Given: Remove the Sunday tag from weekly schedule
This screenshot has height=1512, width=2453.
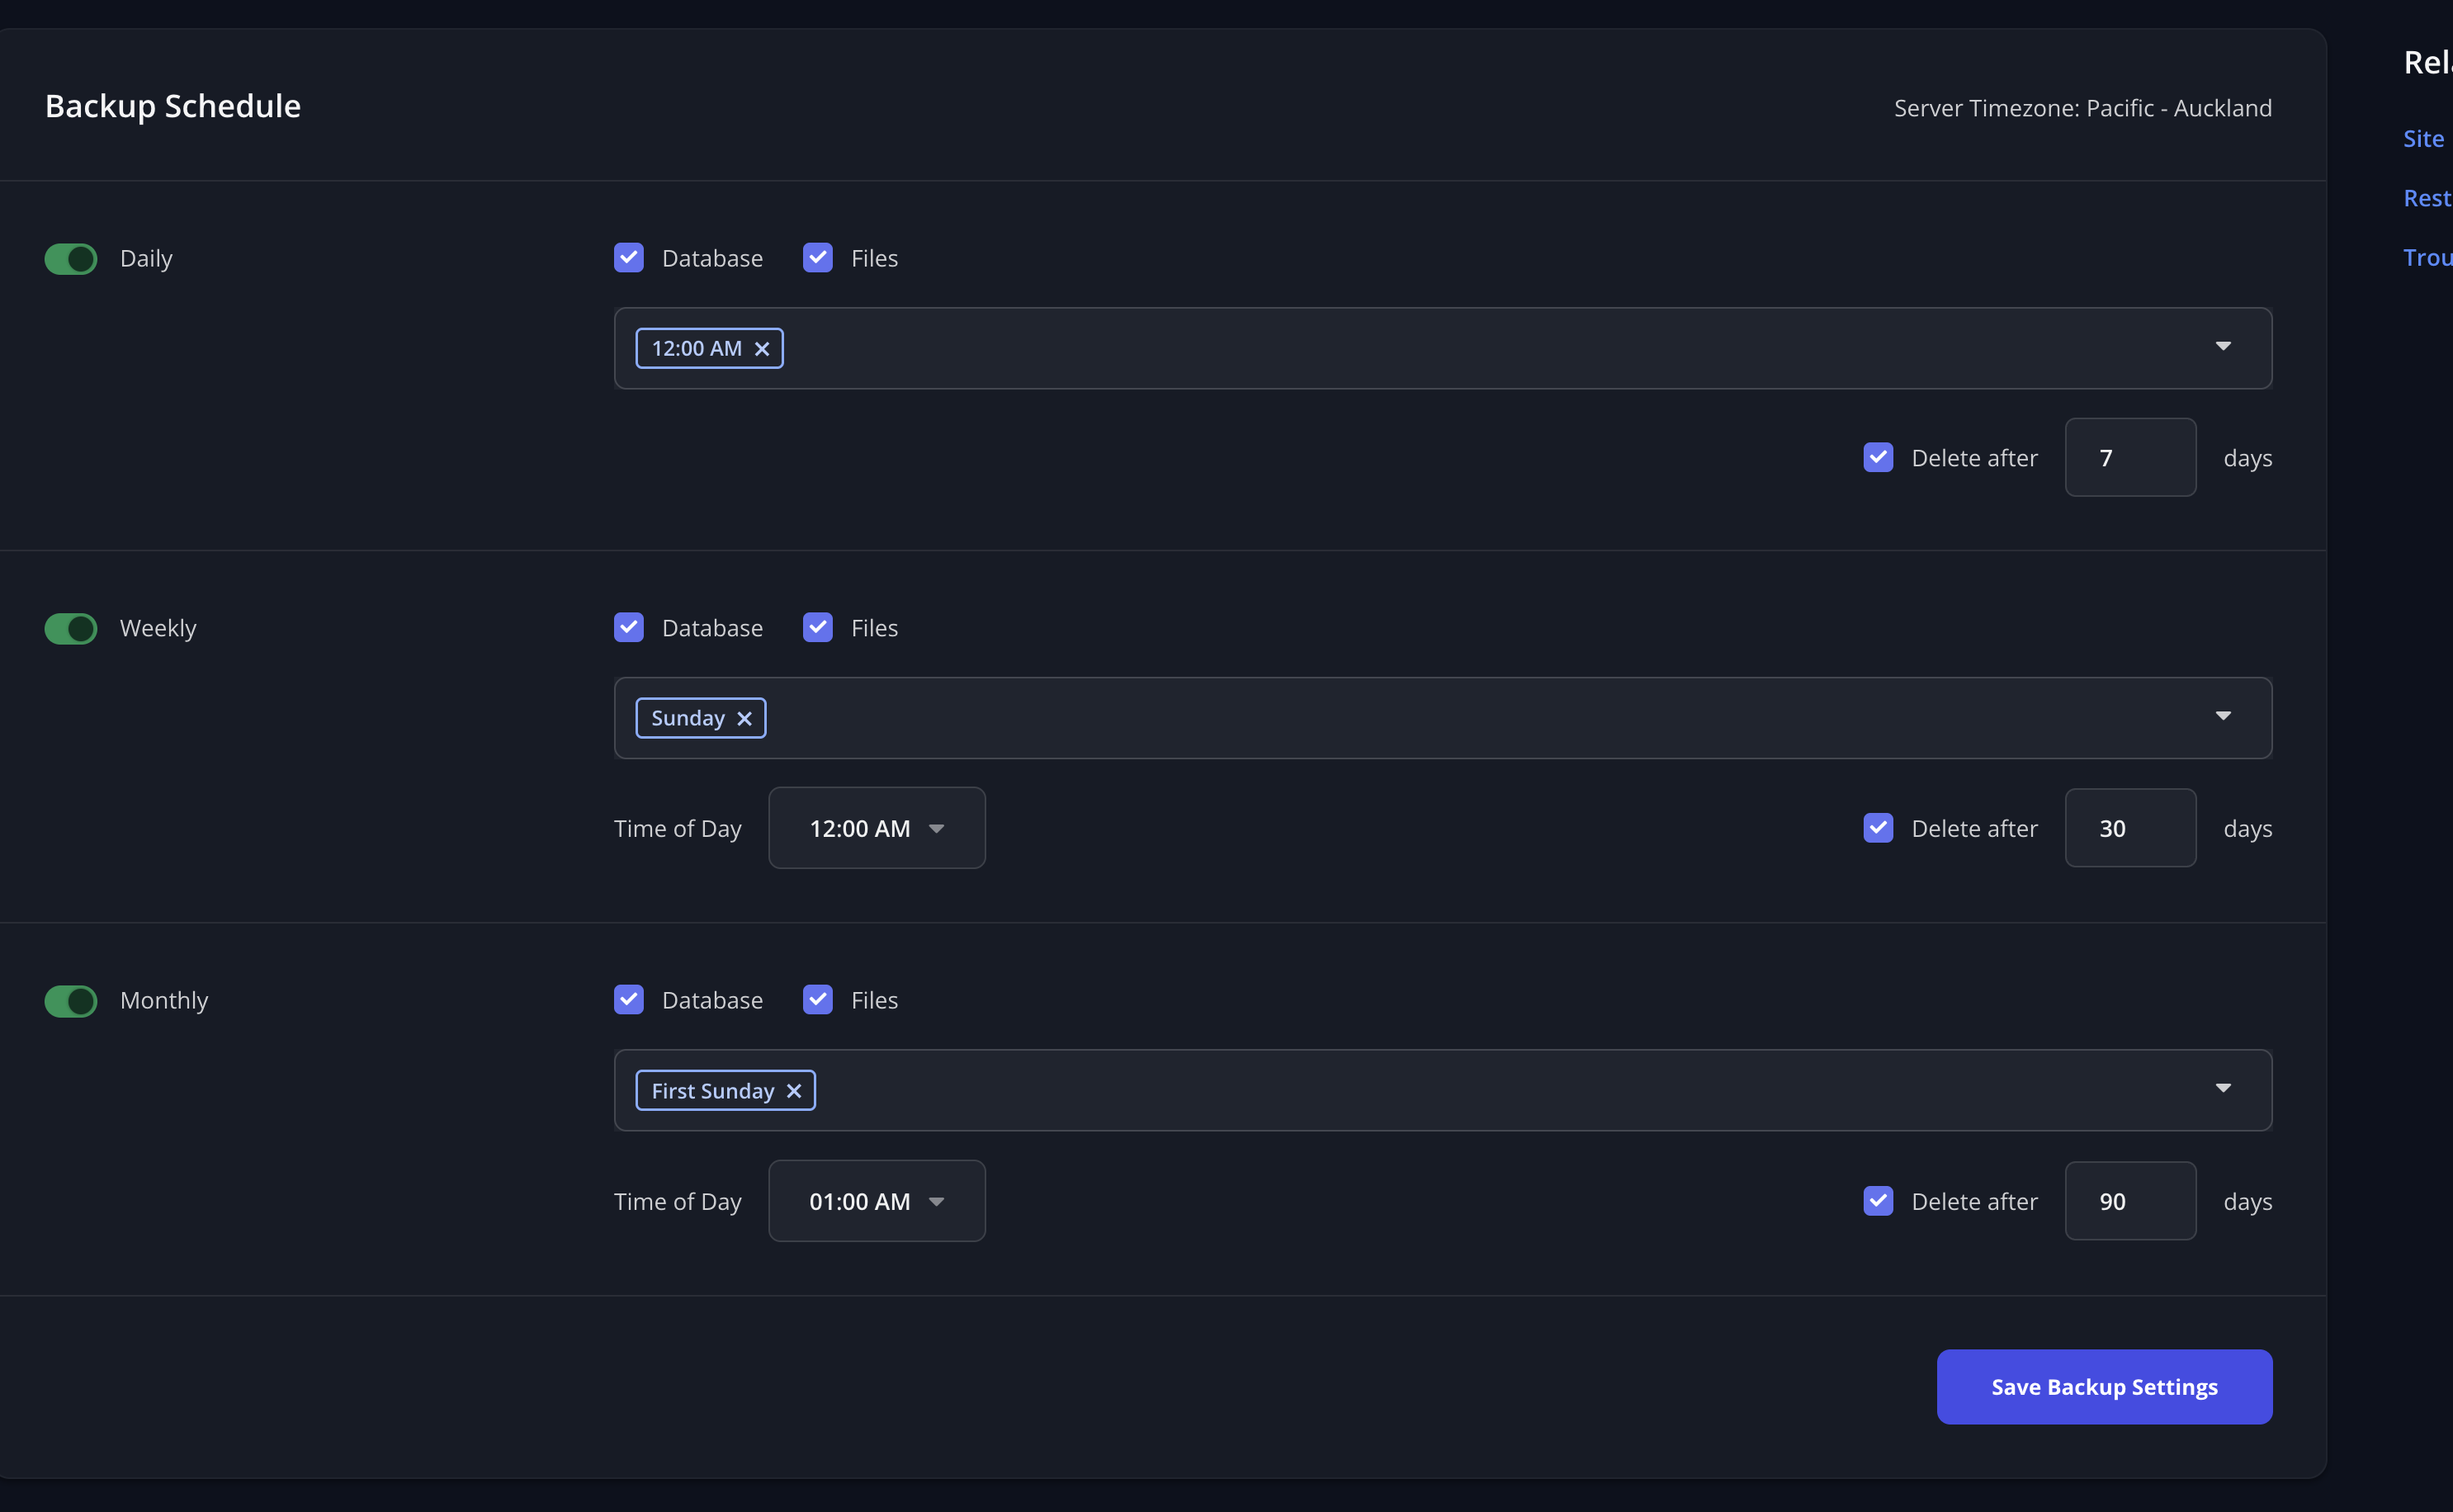Looking at the screenshot, I should 744,719.
